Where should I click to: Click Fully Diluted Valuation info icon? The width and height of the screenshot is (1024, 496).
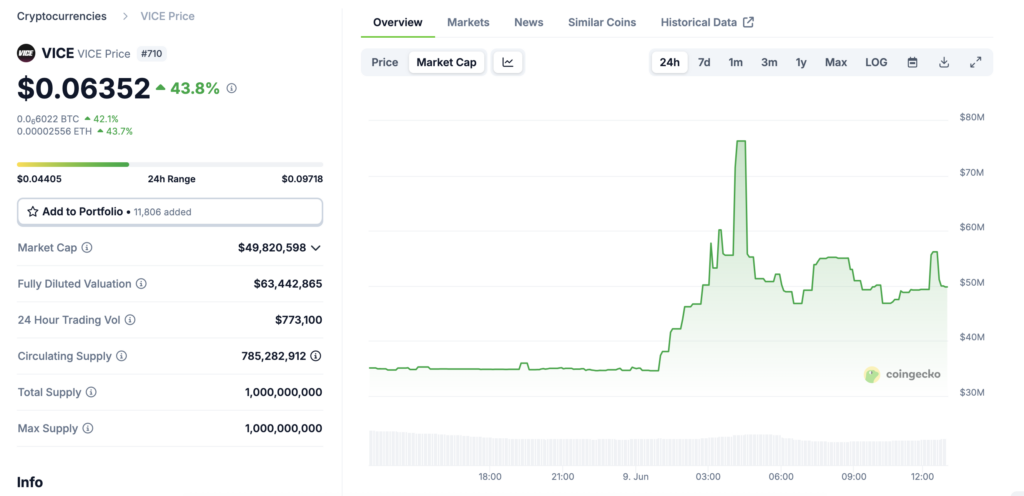[141, 284]
